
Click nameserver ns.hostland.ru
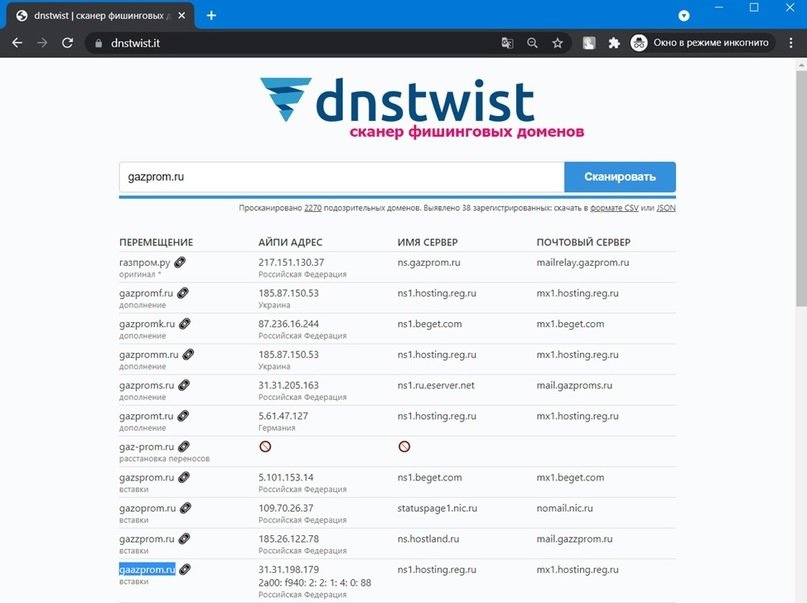(x=428, y=539)
